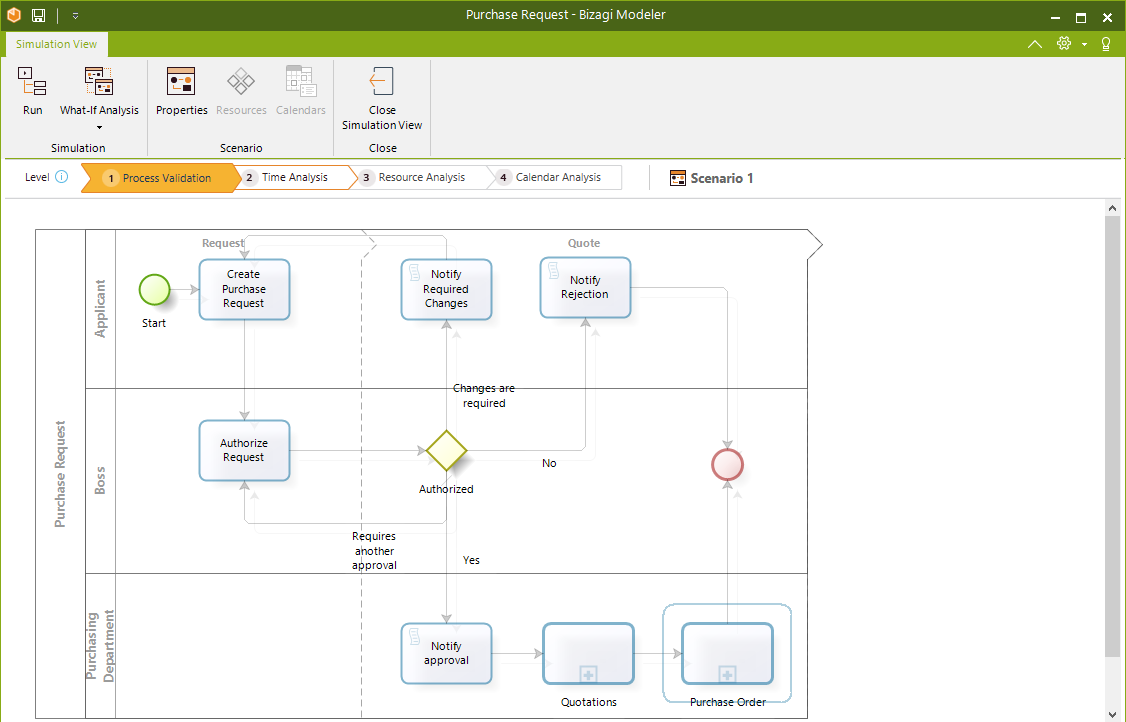Click the vertical scrollbar thumb
1126x722 pixels.
pyautogui.click(x=1112, y=436)
